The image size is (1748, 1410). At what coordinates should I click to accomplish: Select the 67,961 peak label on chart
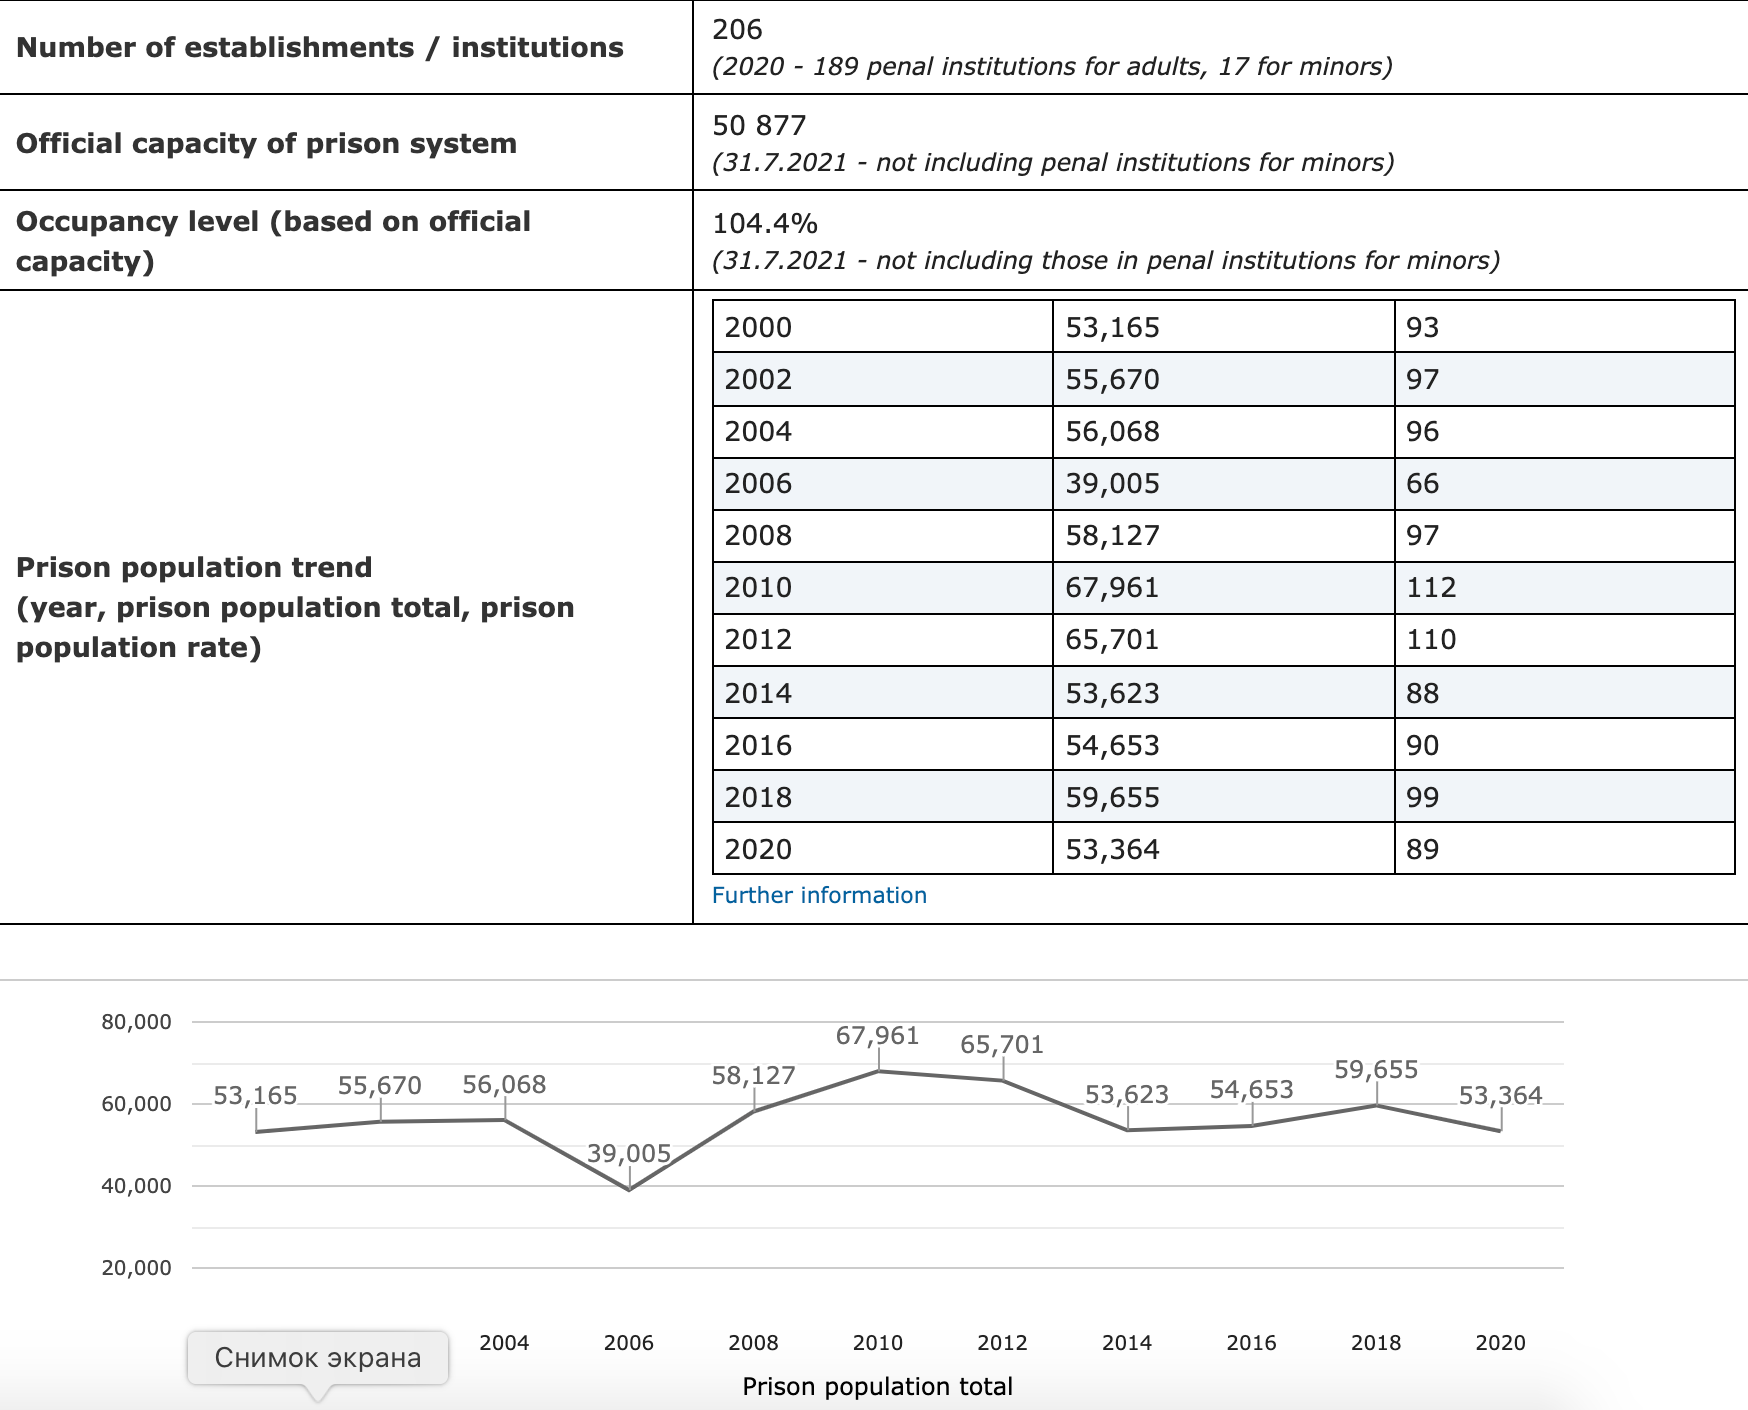point(877,1035)
